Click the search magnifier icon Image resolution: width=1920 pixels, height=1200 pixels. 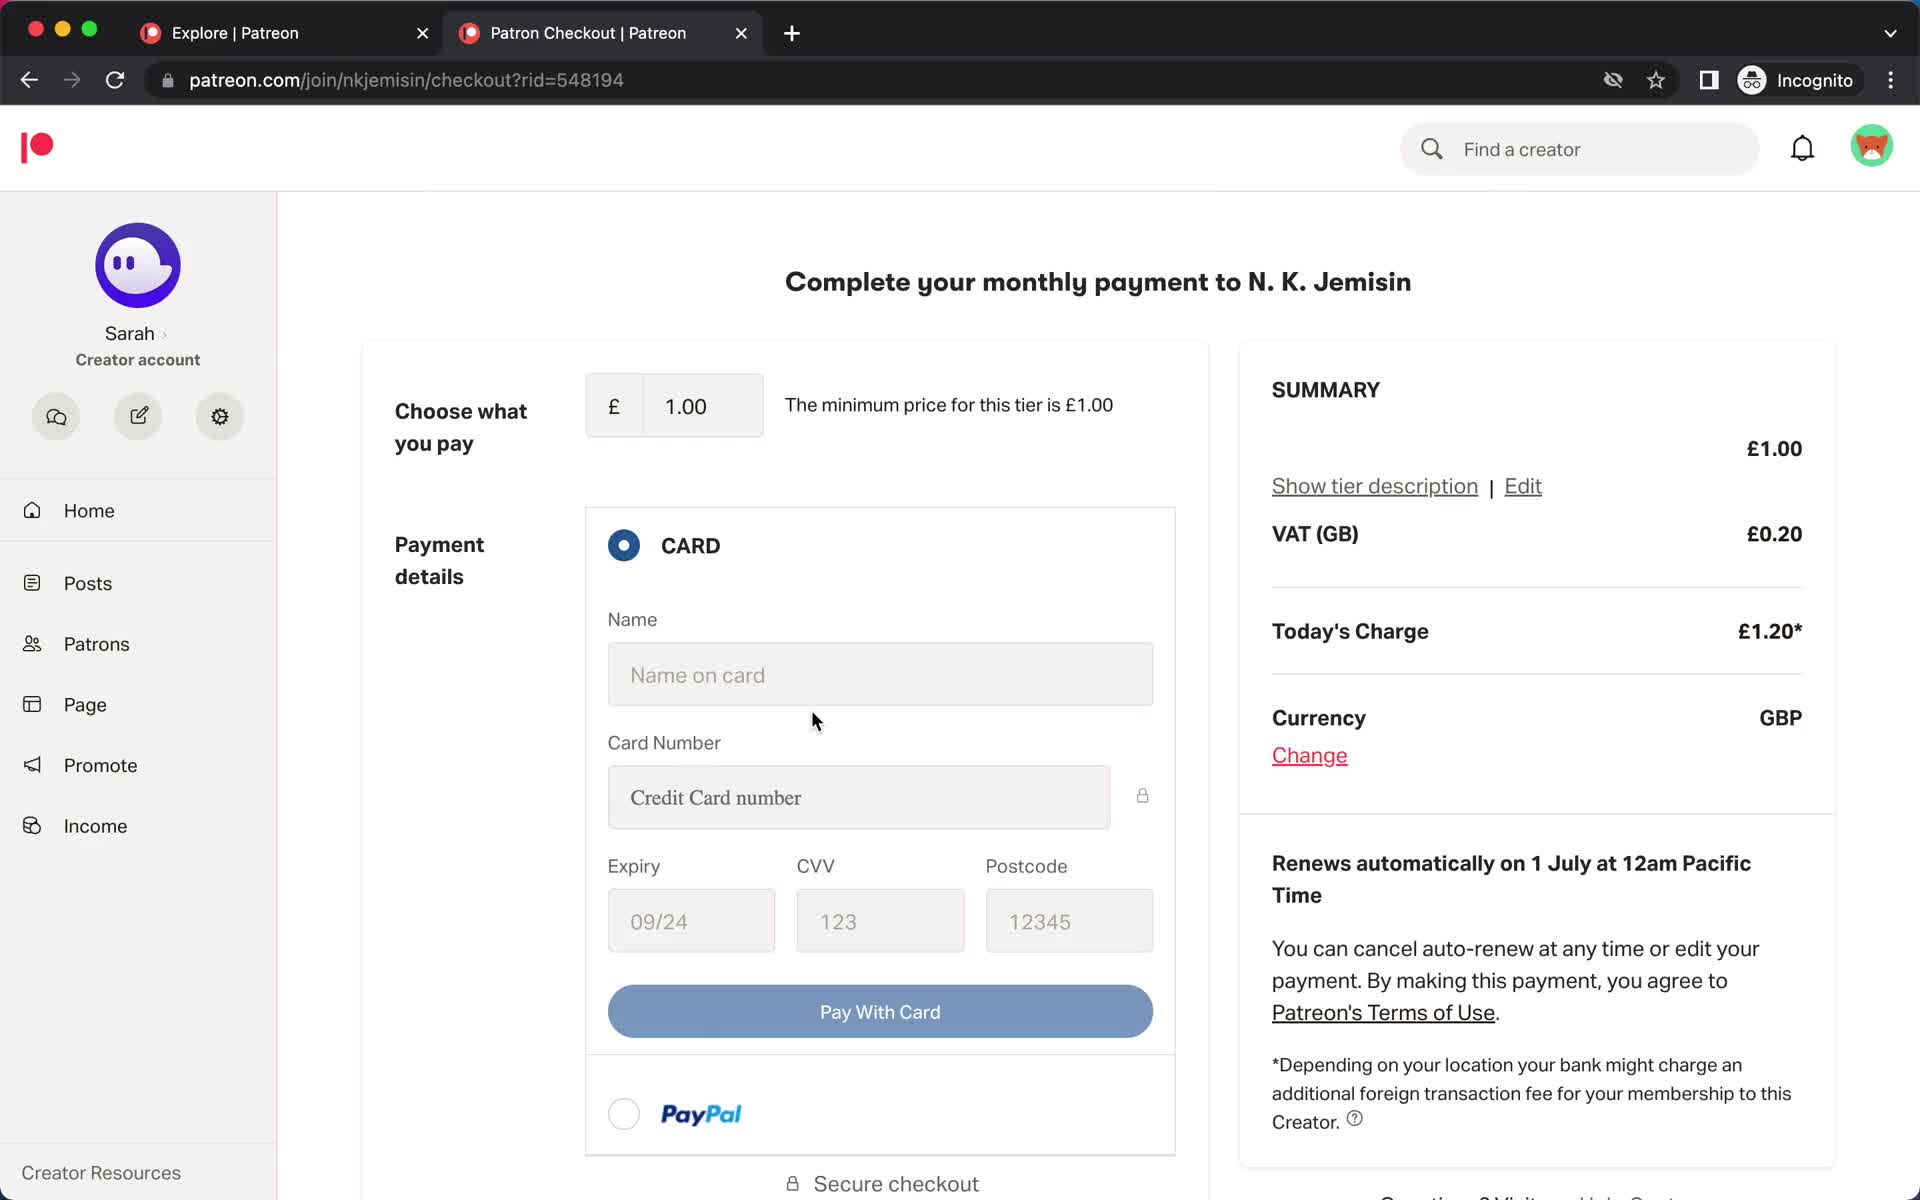coord(1432,149)
